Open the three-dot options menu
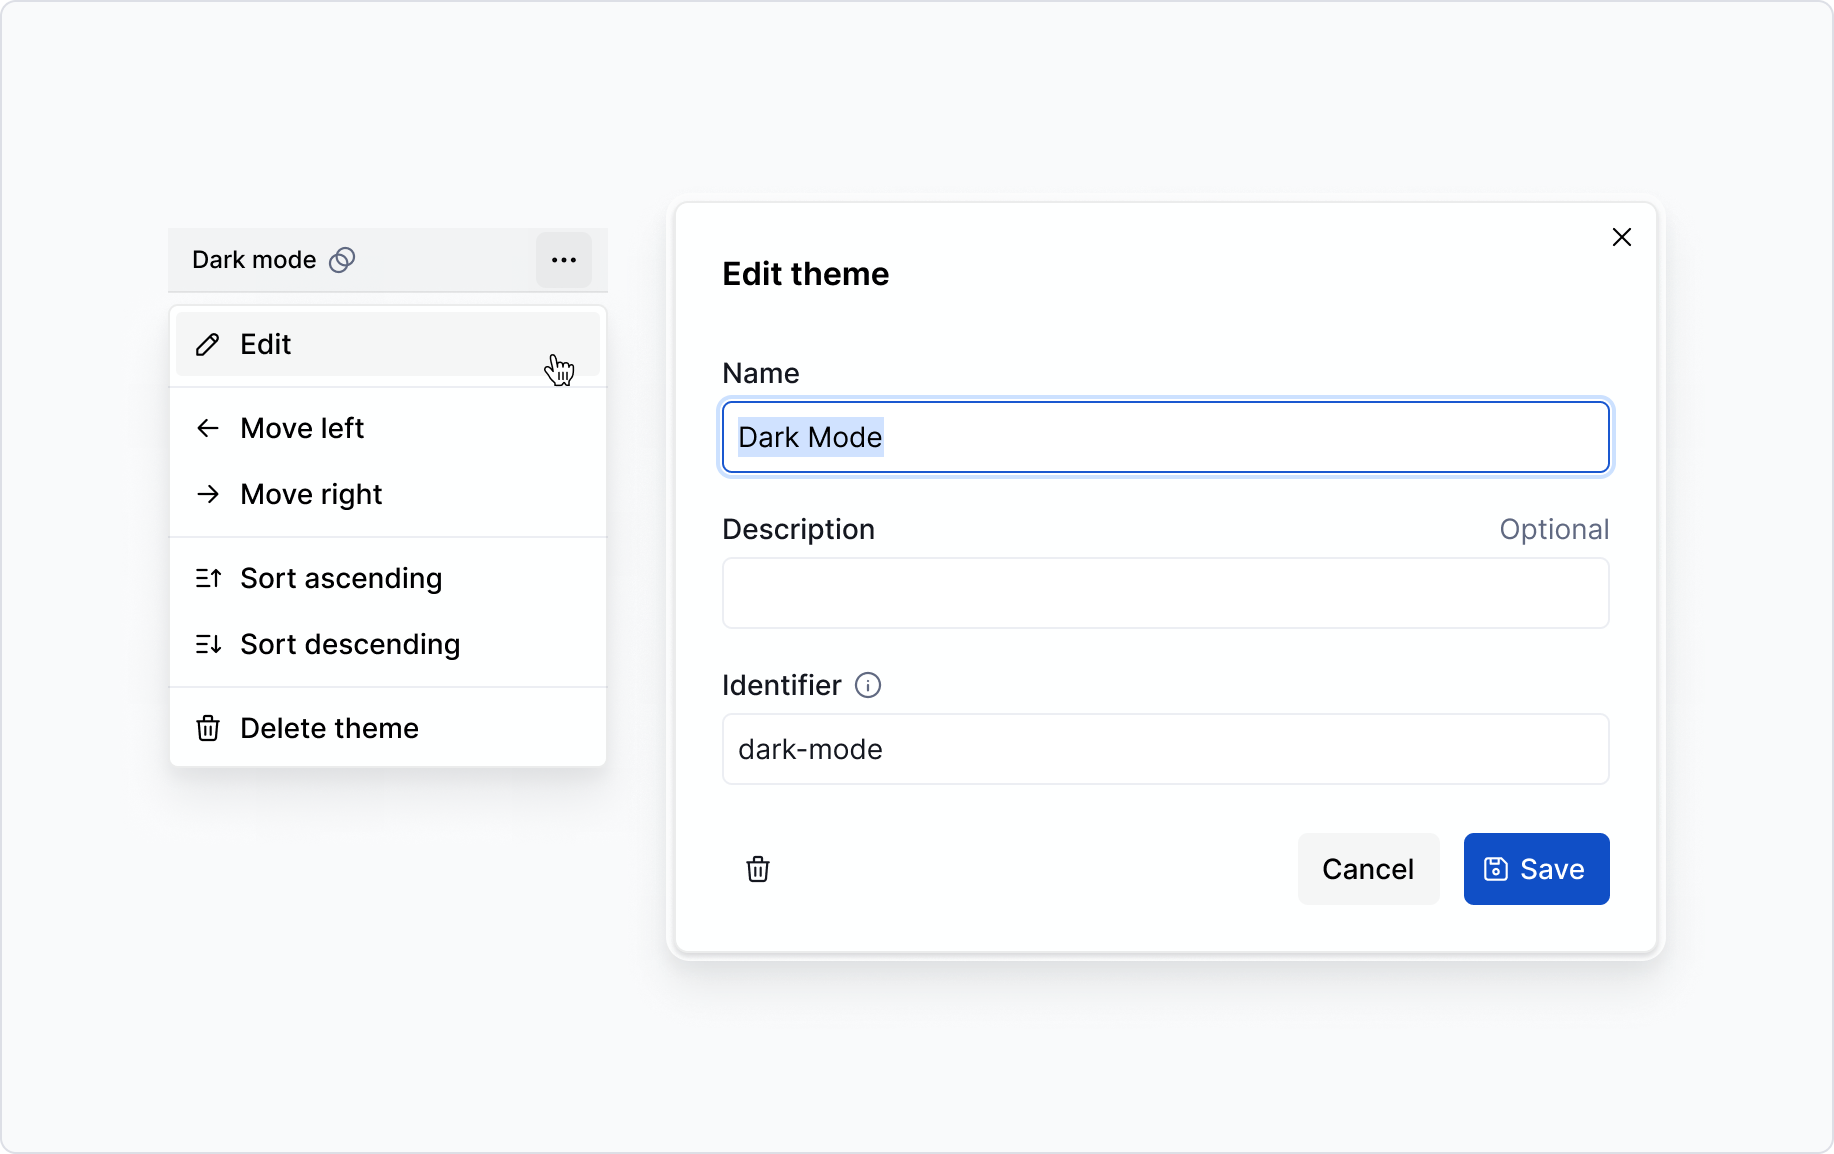1834x1154 pixels. tap(564, 260)
